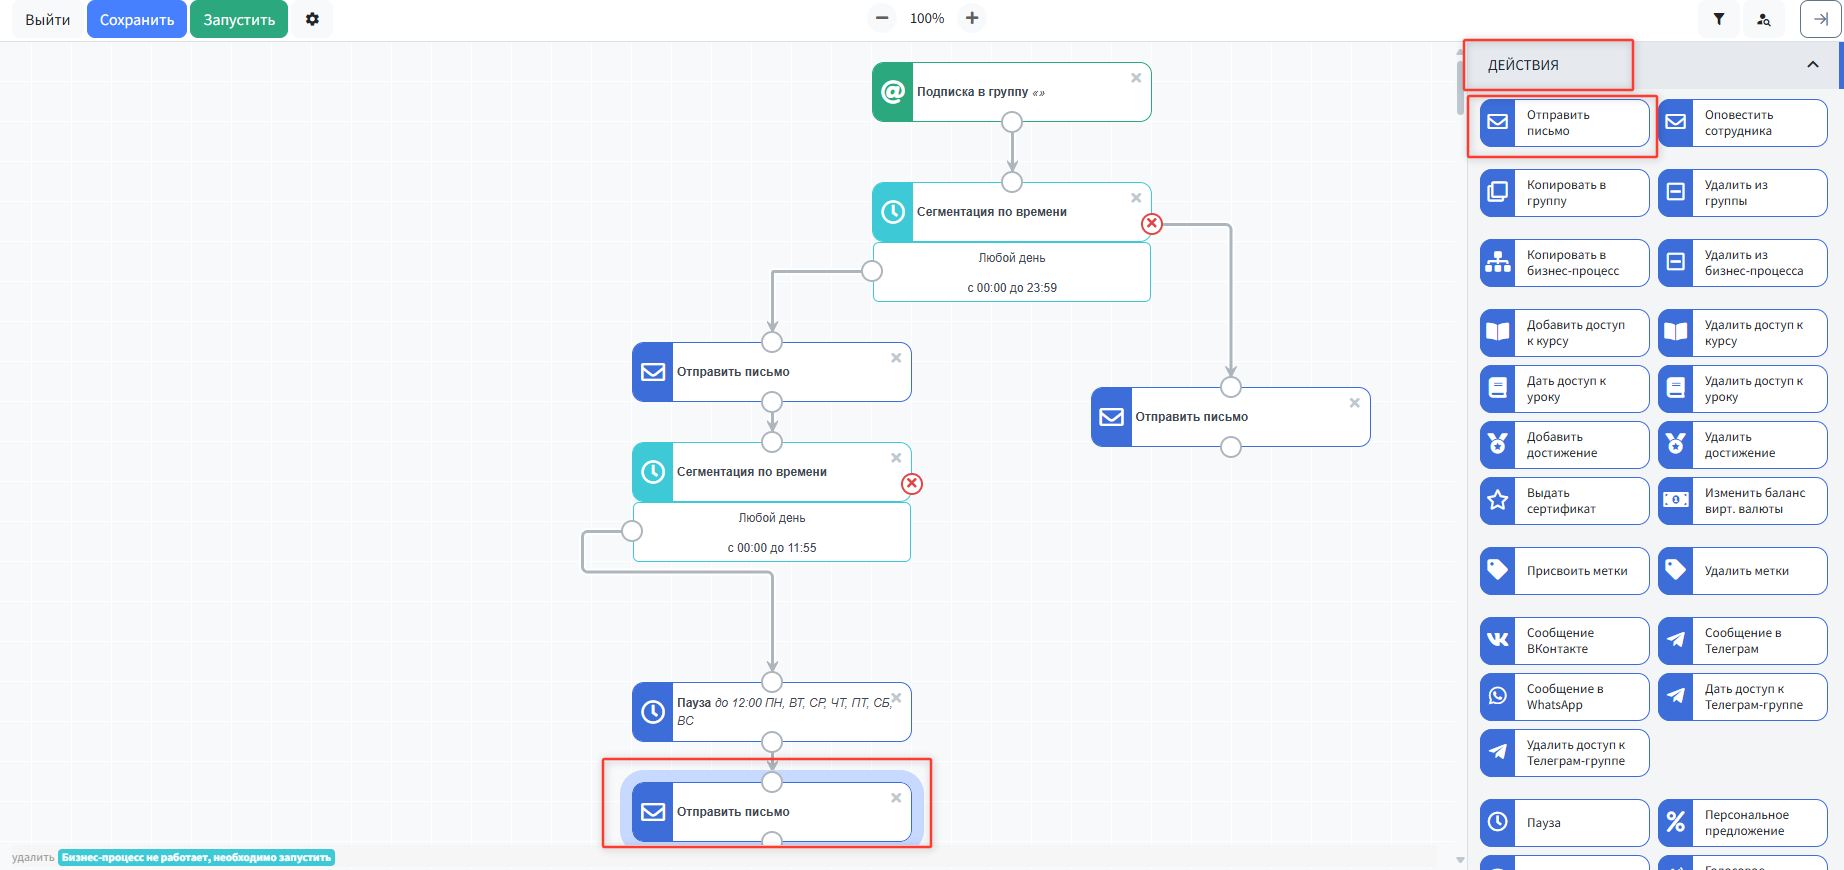Click the Выйти button
The height and width of the screenshot is (870, 1844).
48,20
